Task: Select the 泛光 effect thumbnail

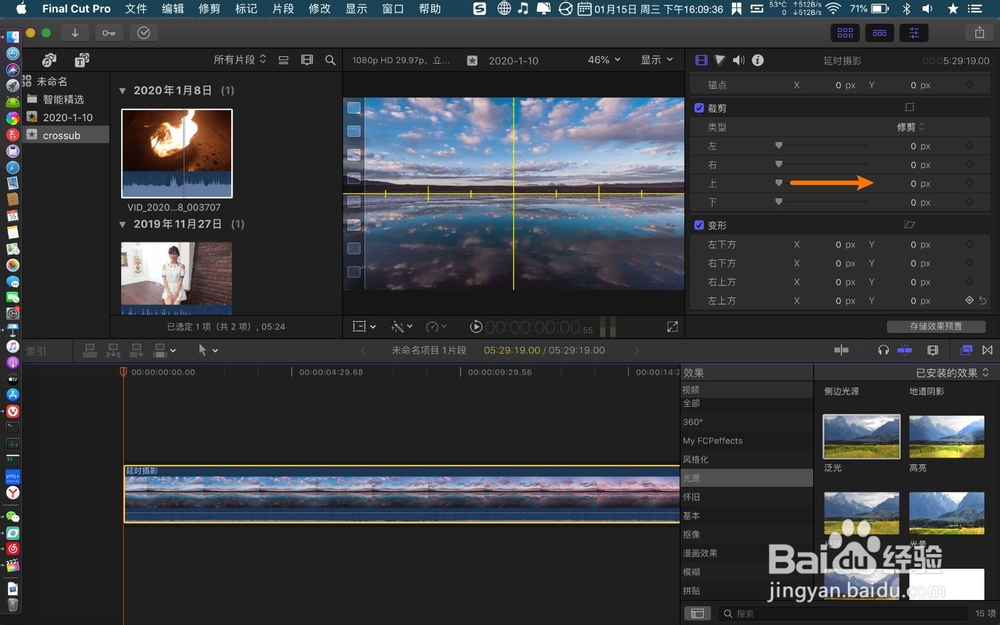Action: (x=861, y=437)
